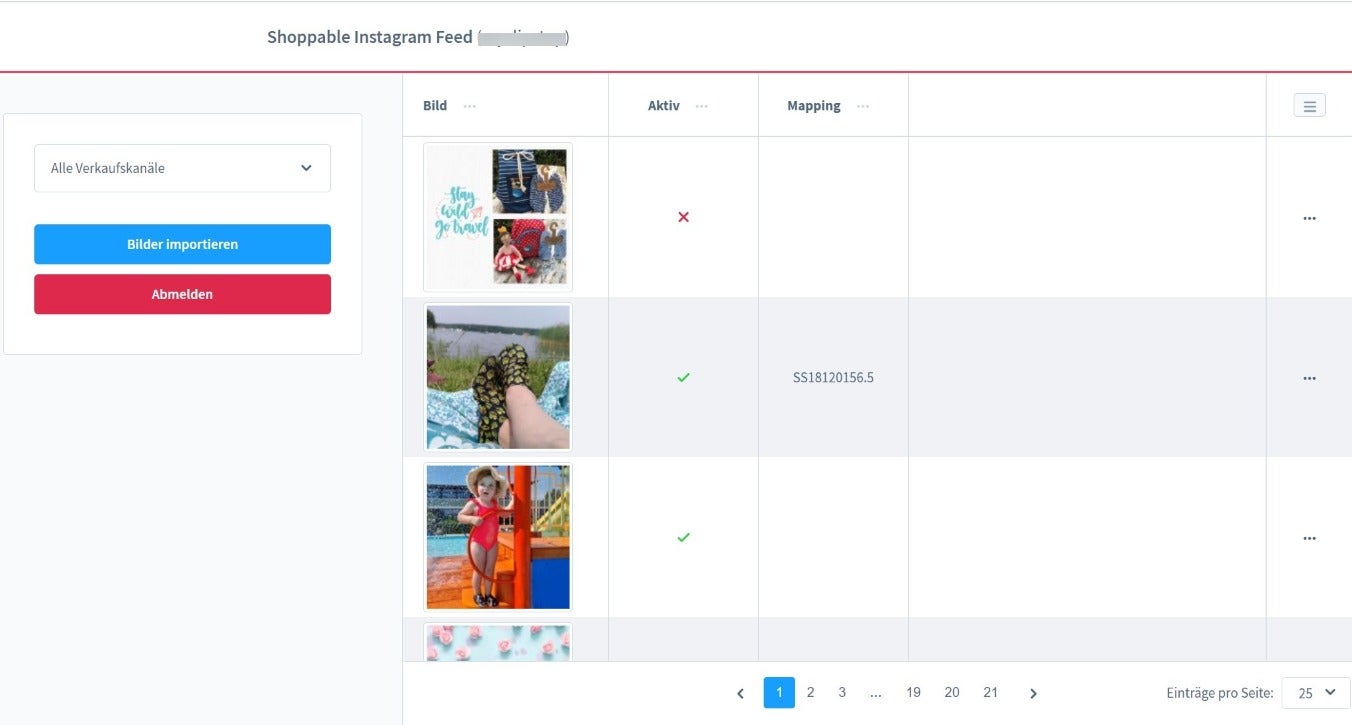Screen dimensions: 1352x725
Task: Jump to page 20
Action: 952,692
